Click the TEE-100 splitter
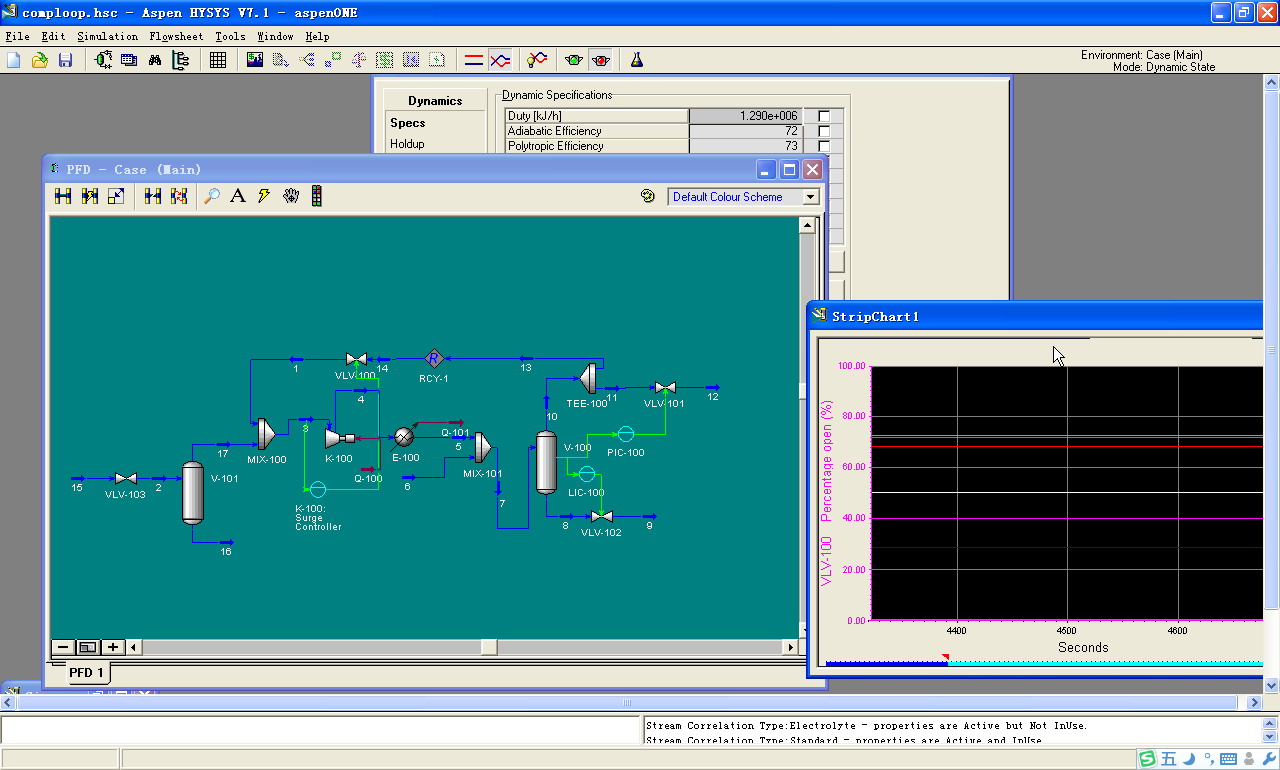Image resolution: width=1280 pixels, height=770 pixels. (x=588, y=378)
